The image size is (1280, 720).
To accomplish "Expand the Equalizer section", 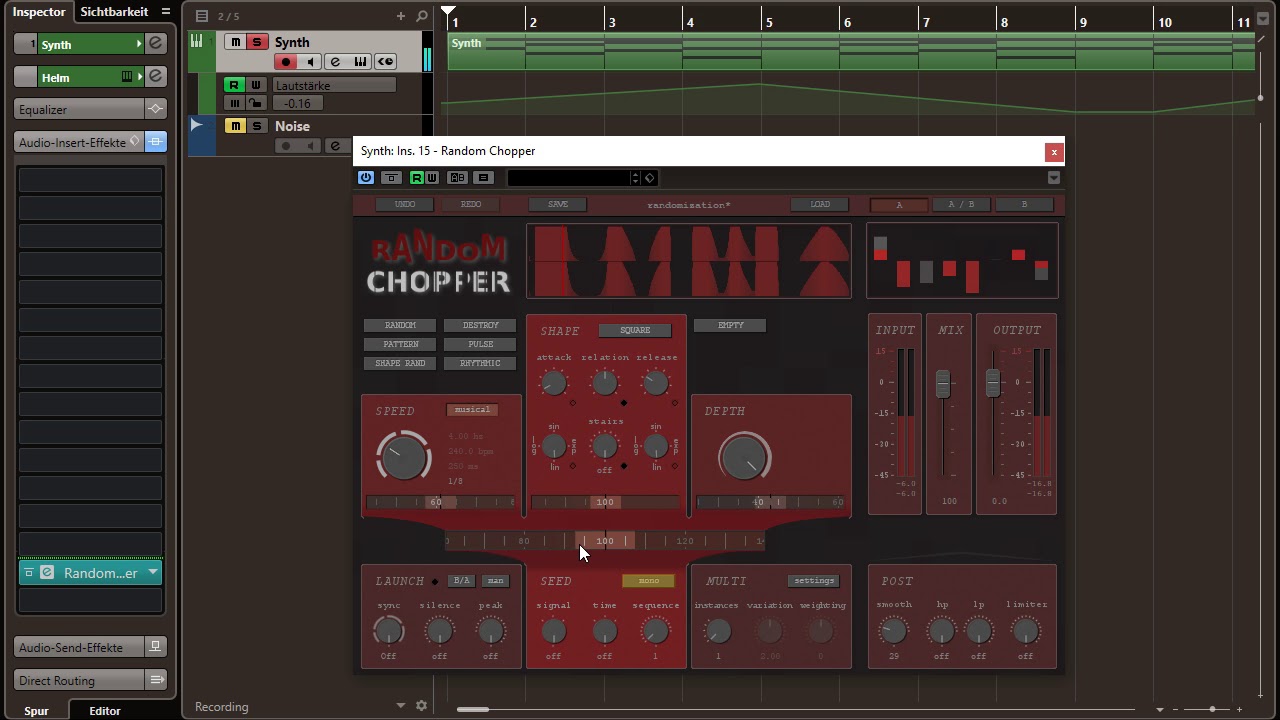I will pyautogui.click(x=79, y=109).
